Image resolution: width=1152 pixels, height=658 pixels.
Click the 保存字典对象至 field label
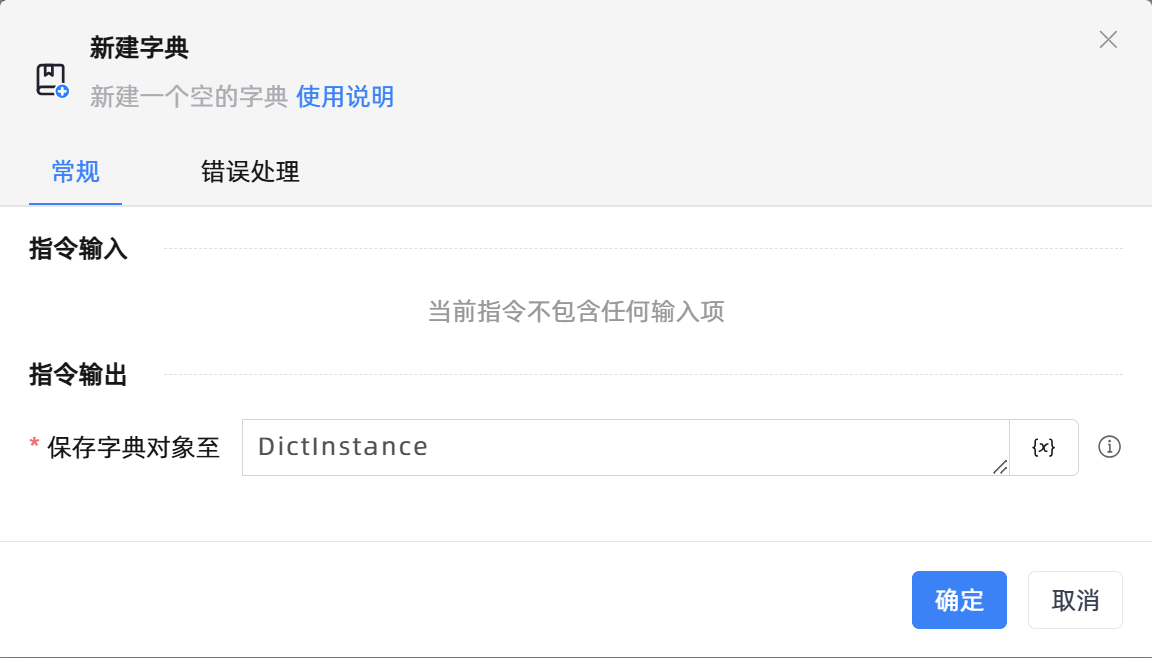[133, 447]
